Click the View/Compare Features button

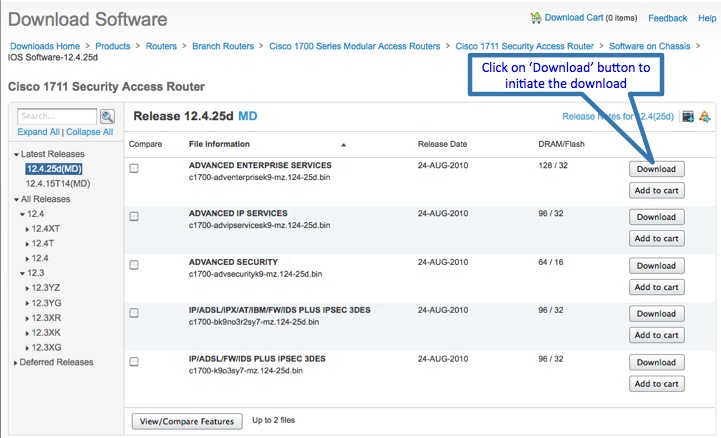[x=187, y=421]
